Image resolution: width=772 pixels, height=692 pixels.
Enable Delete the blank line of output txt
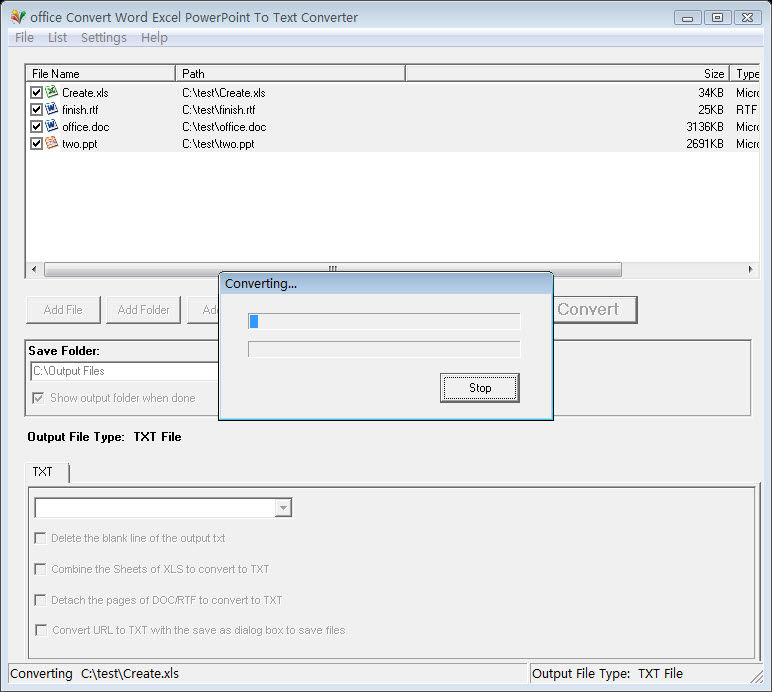40,538
